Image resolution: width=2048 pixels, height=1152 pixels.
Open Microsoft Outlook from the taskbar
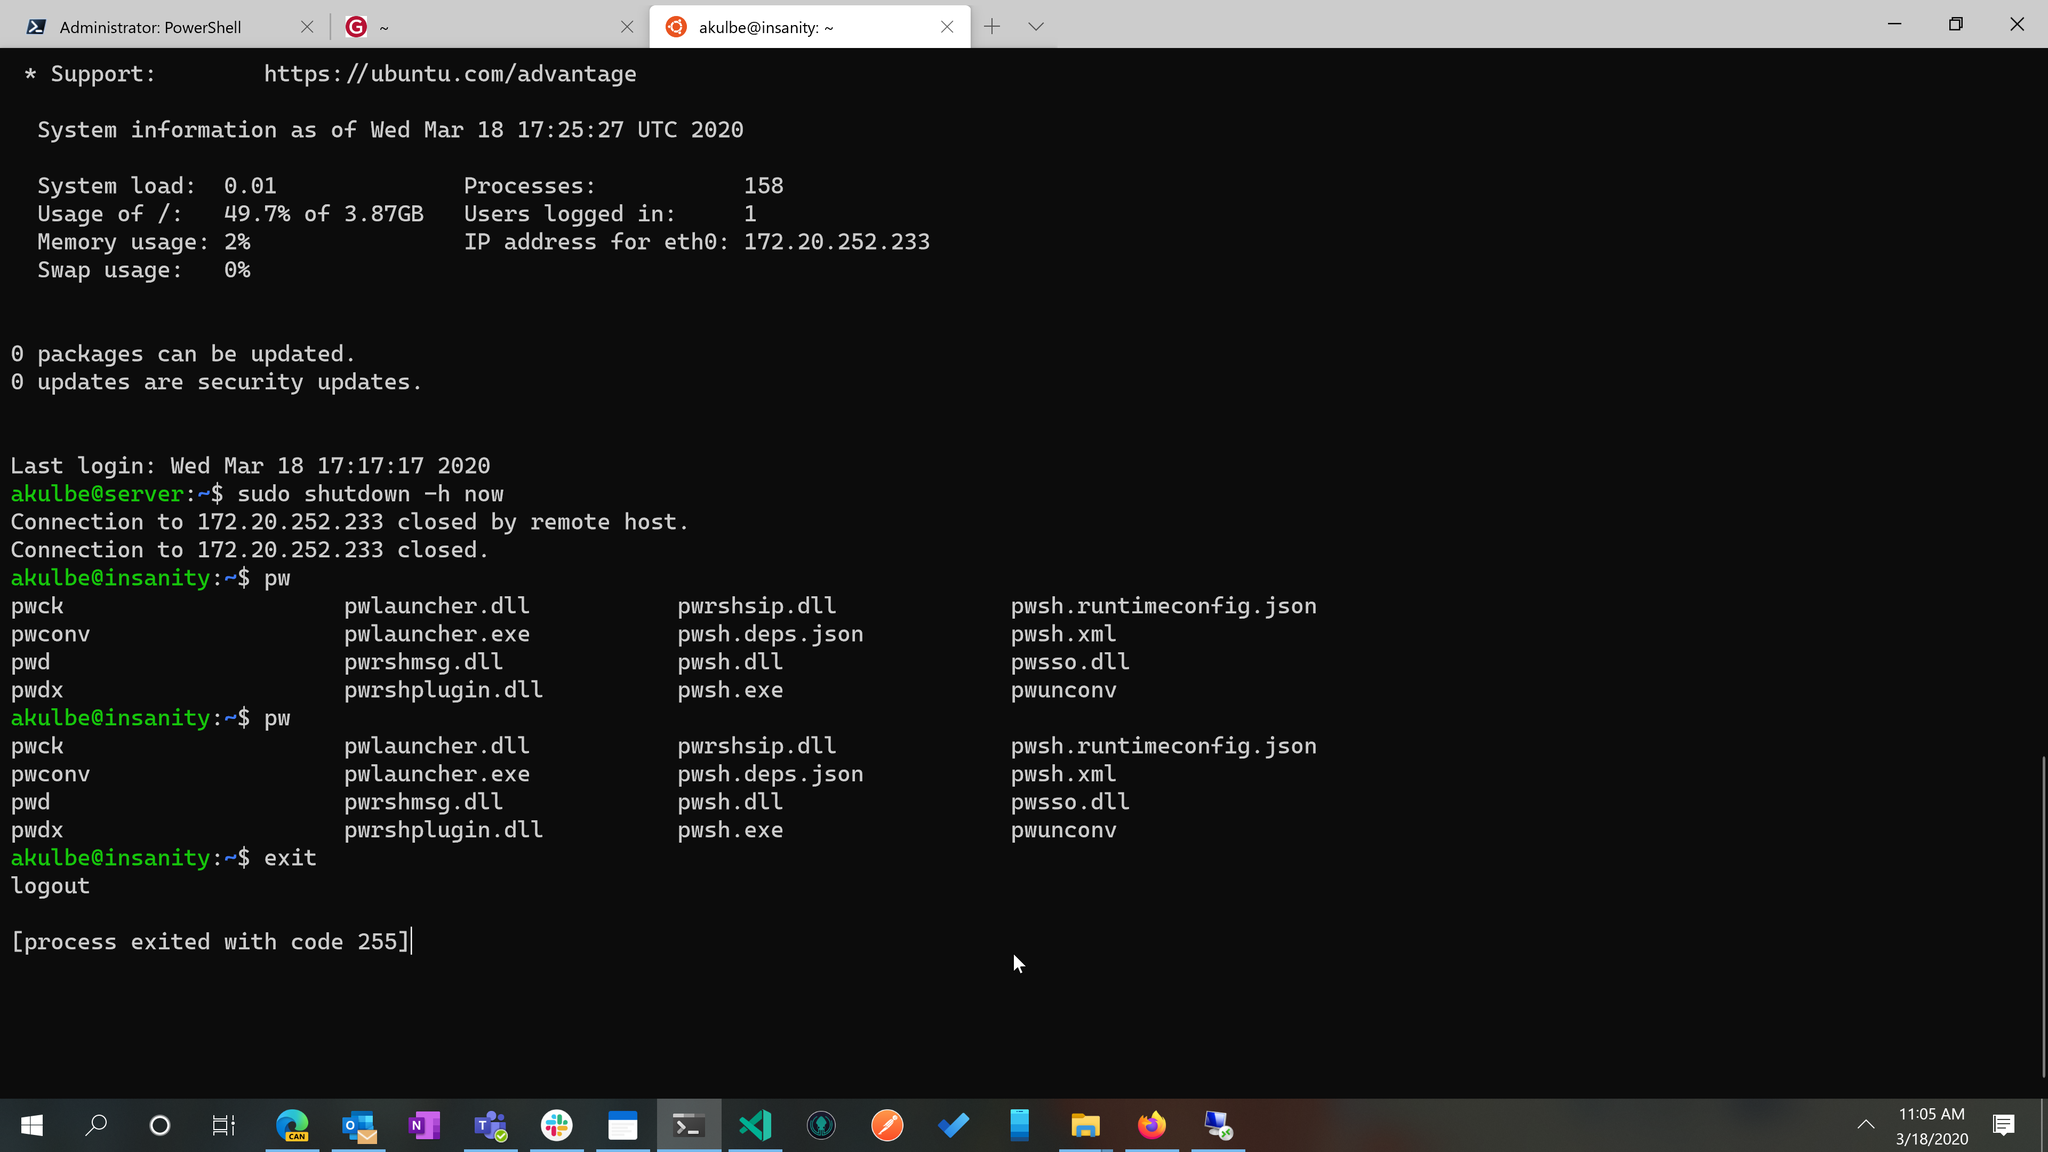point(357,1125)
